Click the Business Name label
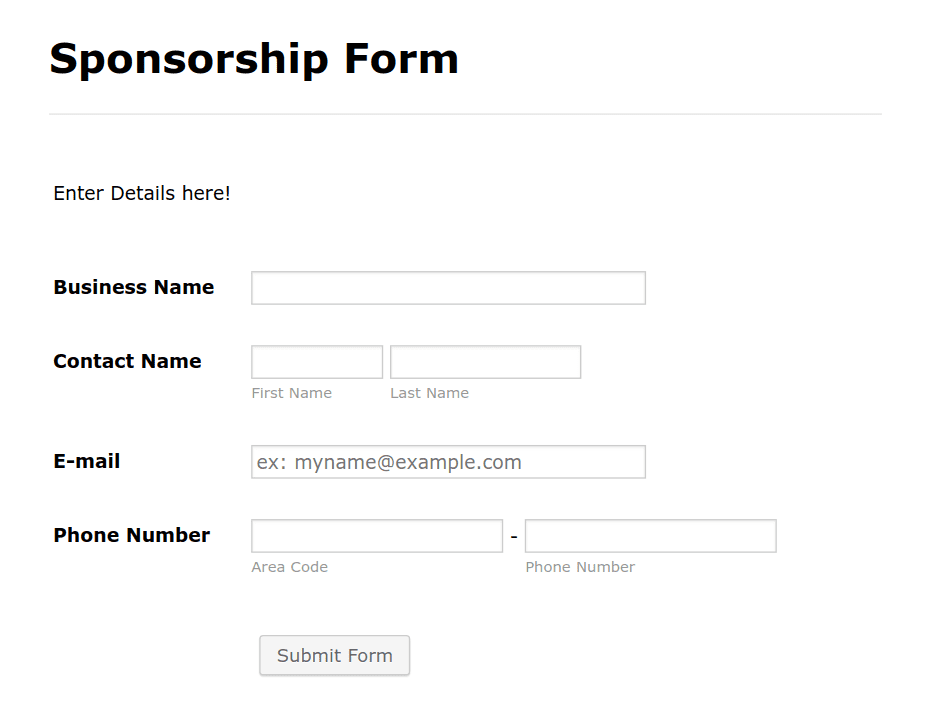The image size is (930, 708). (133, 287)
